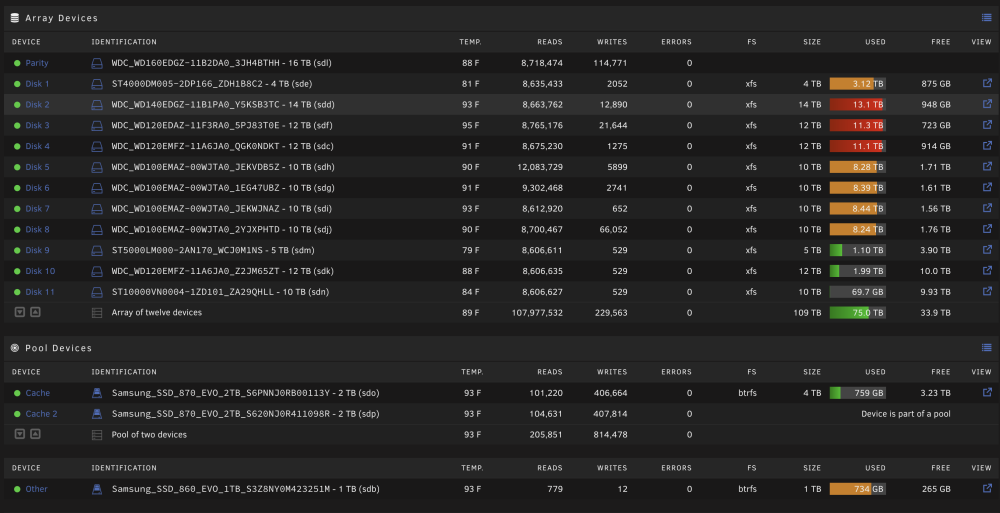The height and width of the screenshot is (513, 1000).
Task: Open the view icon for Disk 3
Action: pyautogui.click(x=987, y=124)
